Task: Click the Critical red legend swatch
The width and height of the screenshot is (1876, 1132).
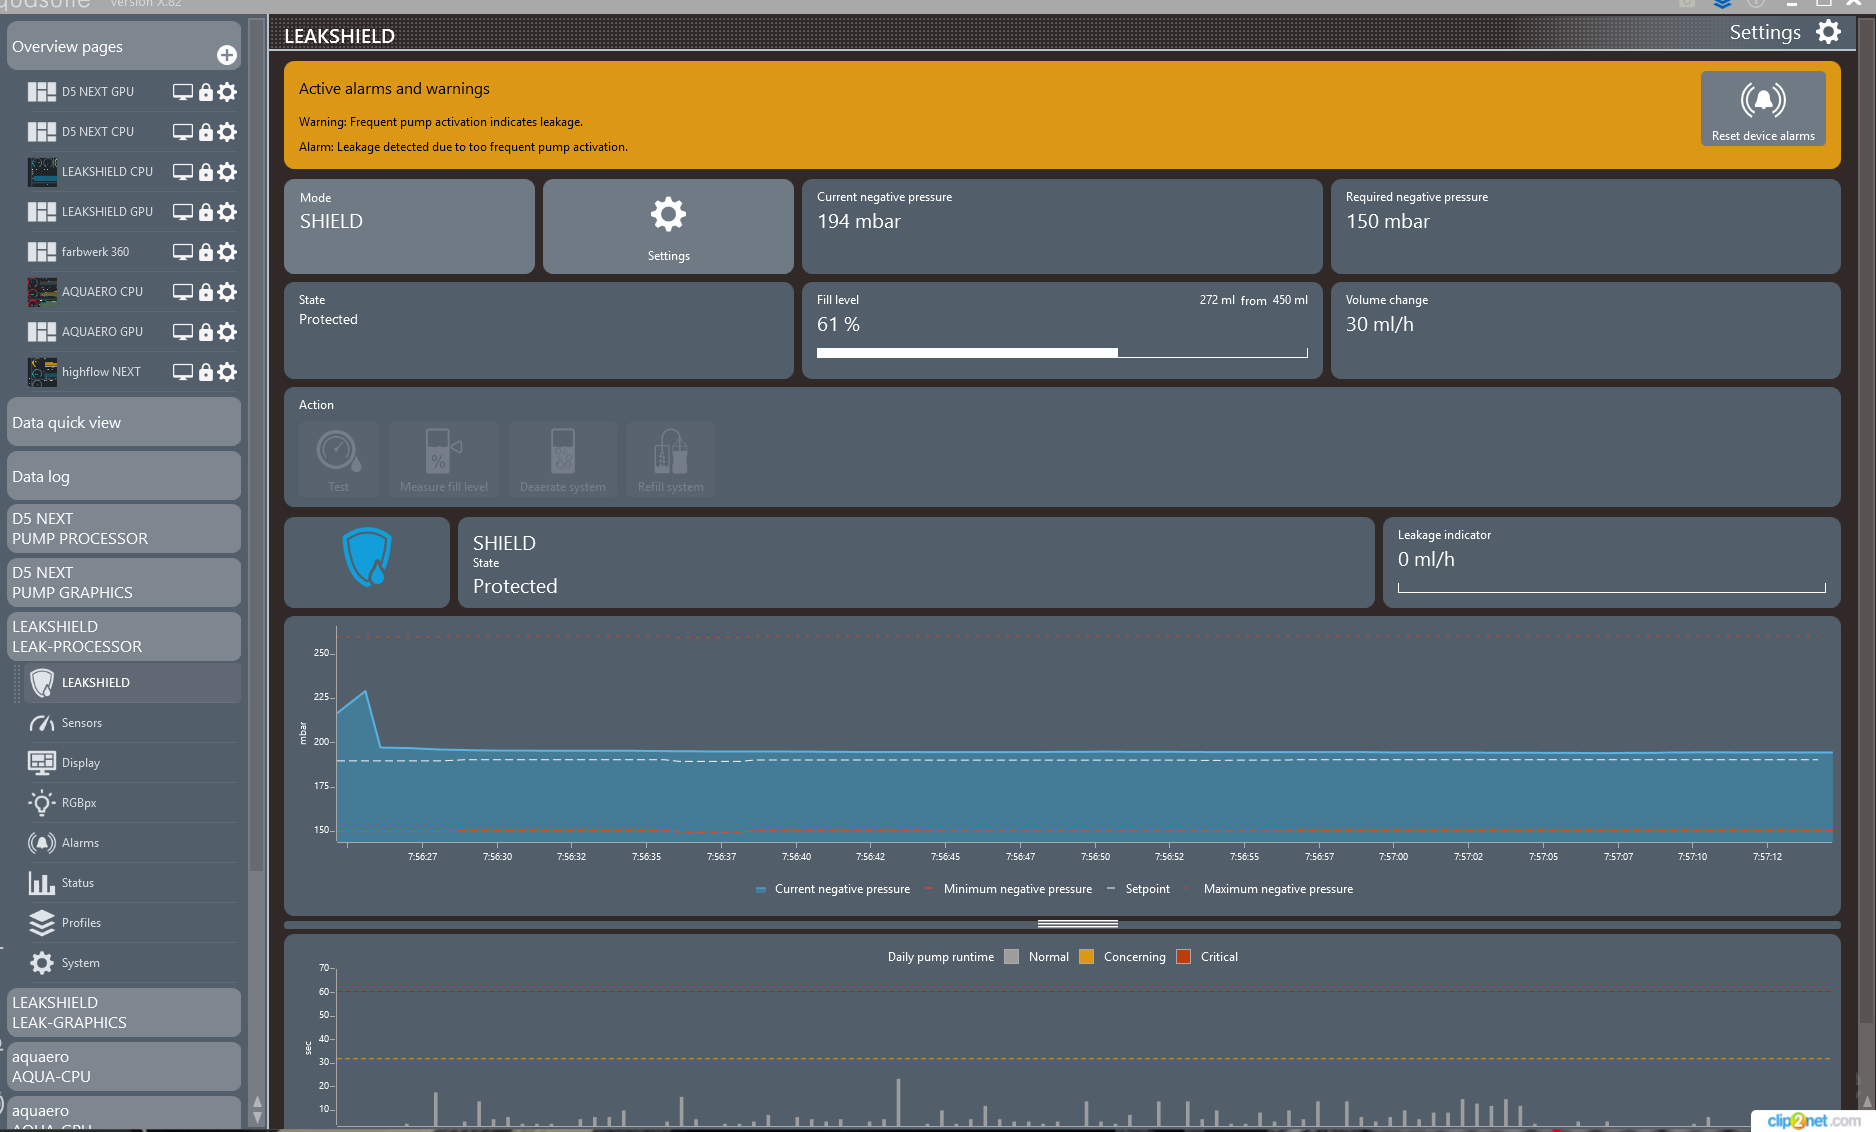Action: point(1183,957)
